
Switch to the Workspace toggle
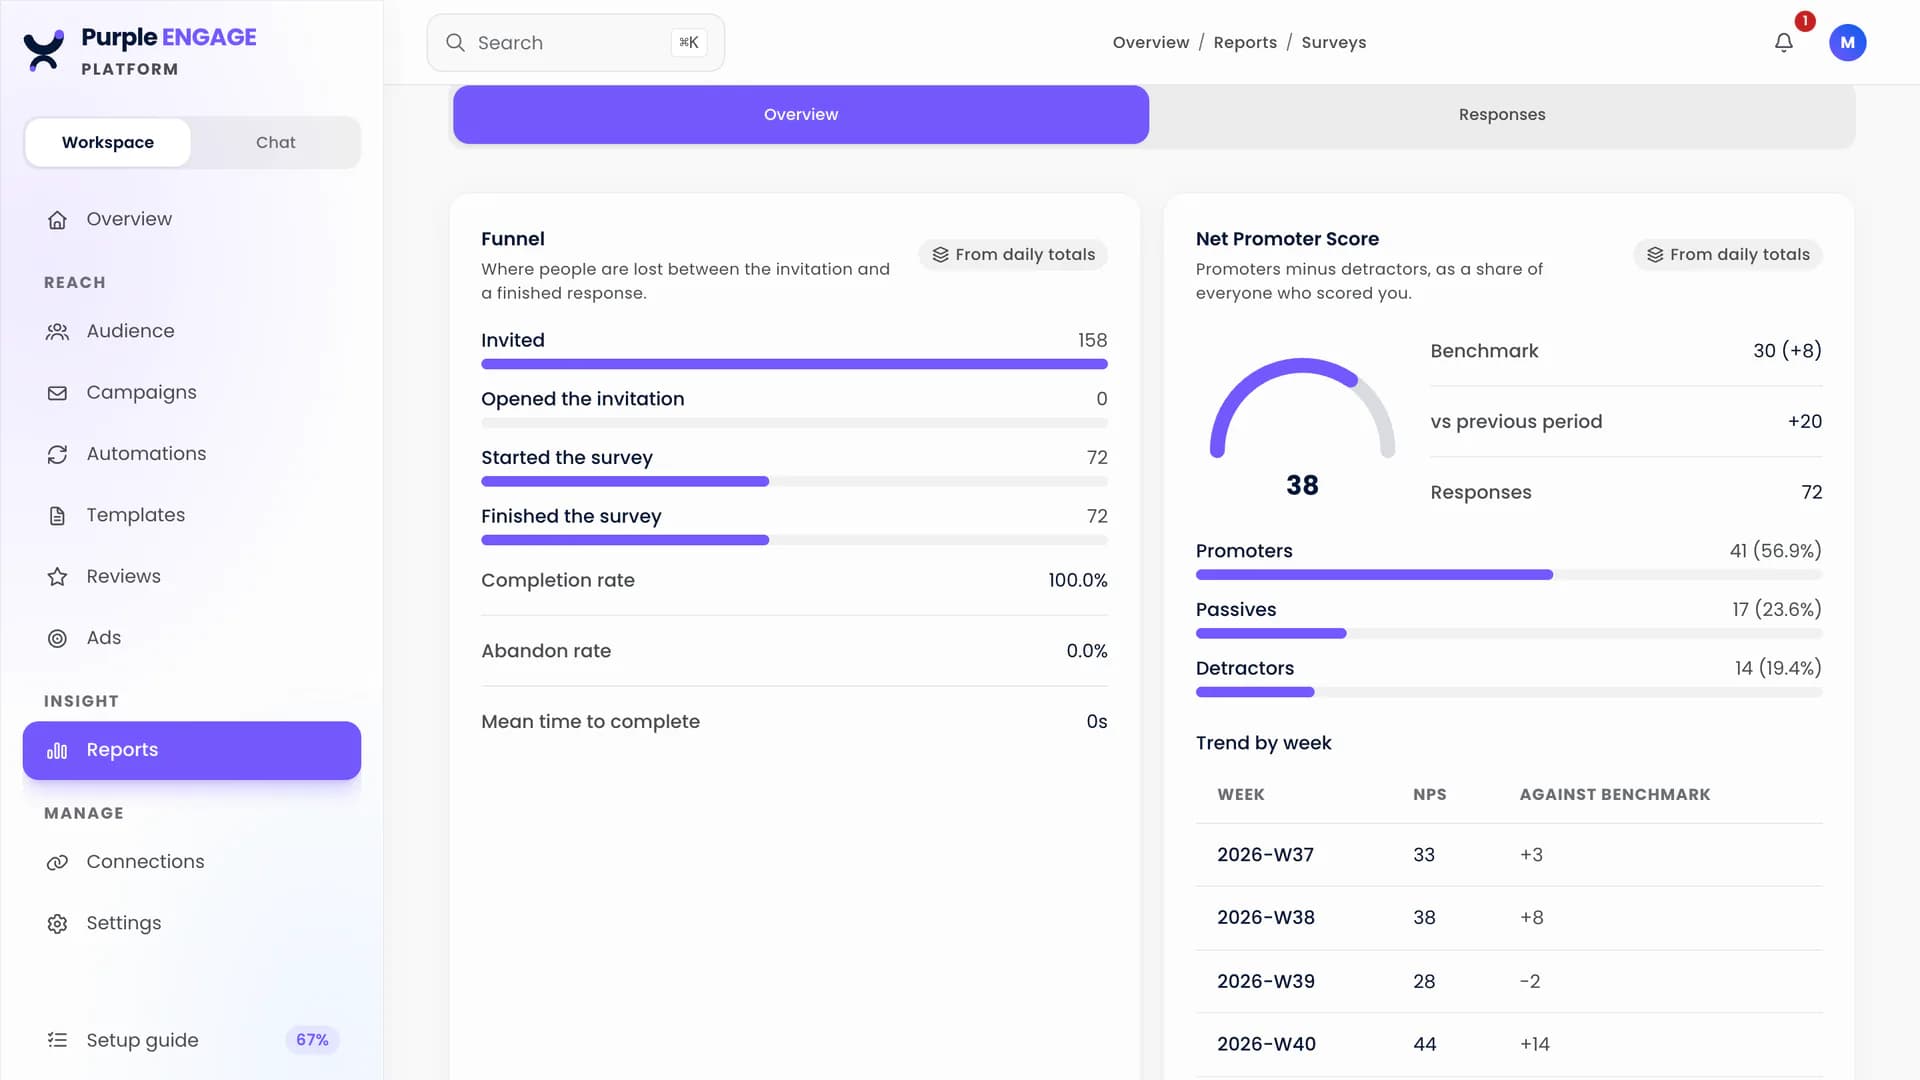tap(108, 143)
